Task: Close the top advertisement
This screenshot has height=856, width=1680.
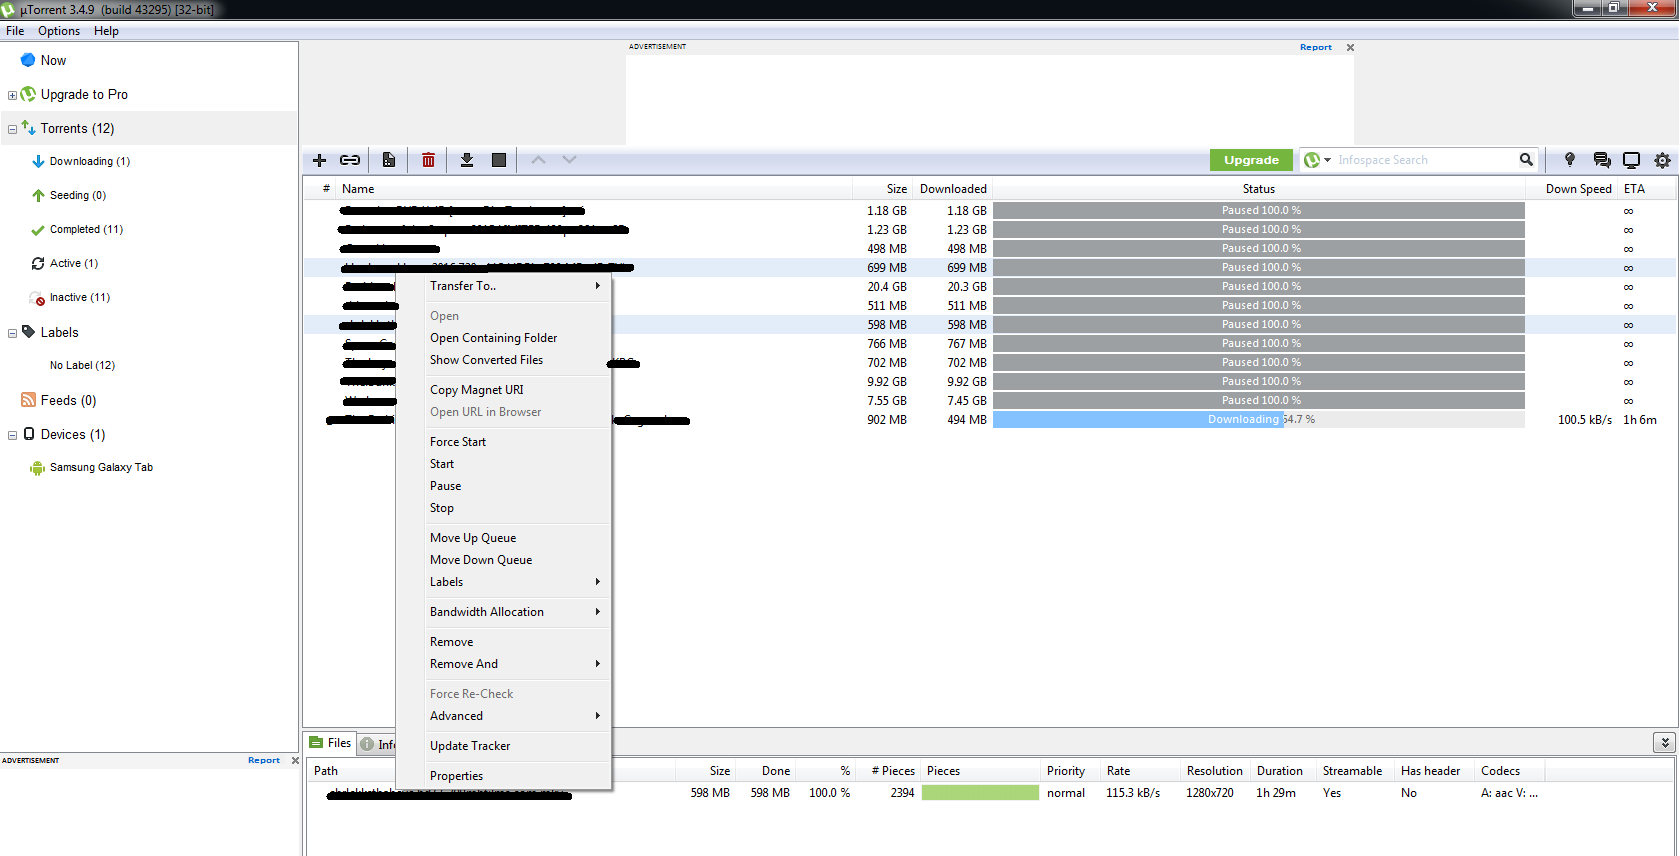Action: pos(1350,47)
